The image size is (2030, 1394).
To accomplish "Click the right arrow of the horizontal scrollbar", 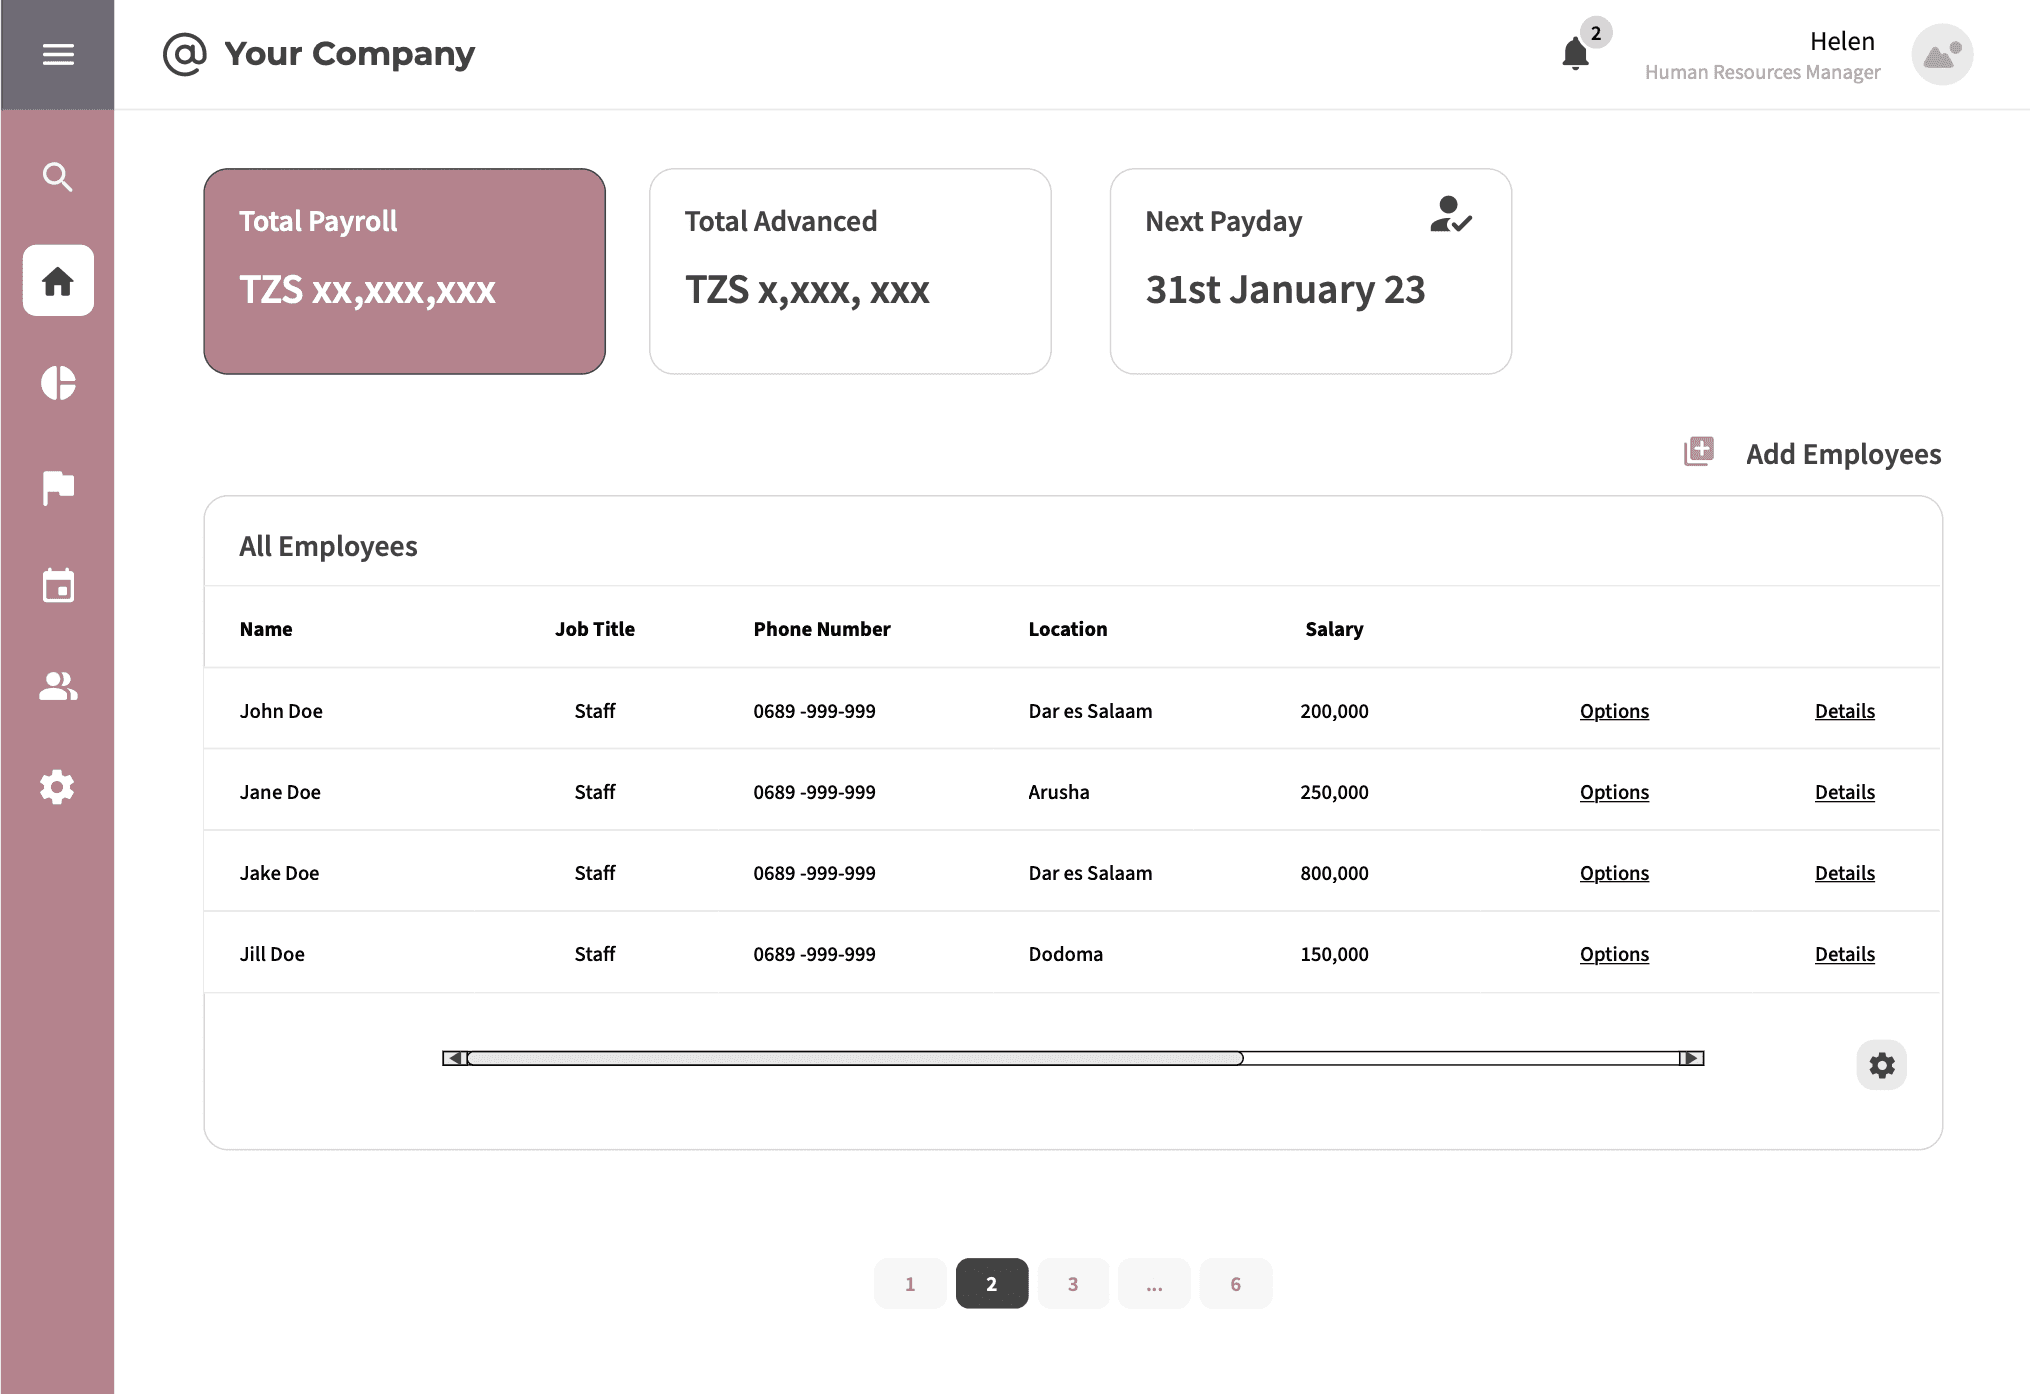I will pyautogui.click(x=1690, y=1057).
